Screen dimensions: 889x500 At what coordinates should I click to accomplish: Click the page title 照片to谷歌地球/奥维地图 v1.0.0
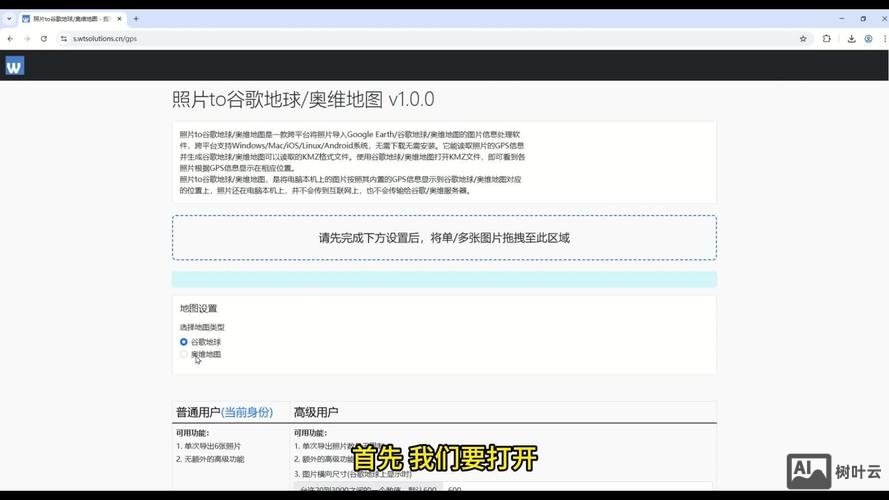(x=303, y=99)
